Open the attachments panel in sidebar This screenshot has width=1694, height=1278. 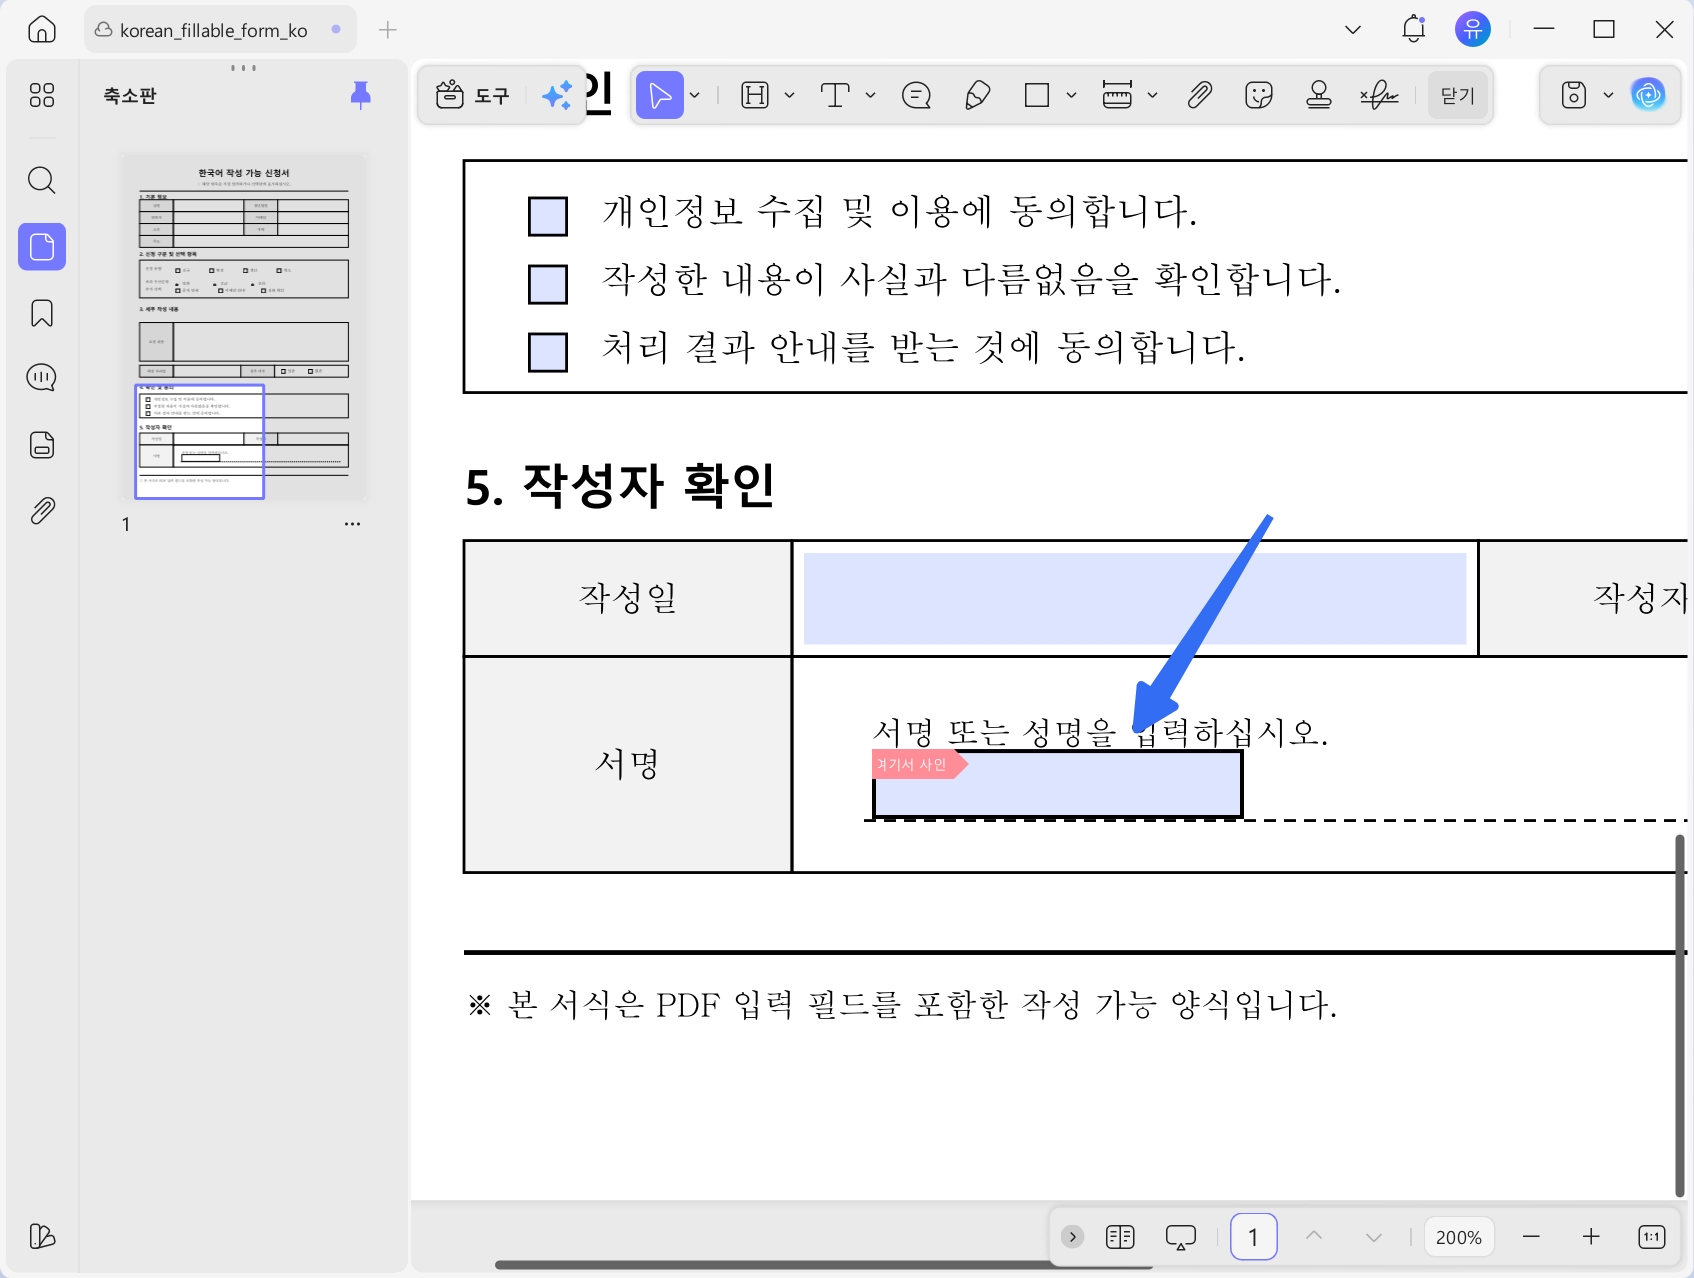pos(42,511)
